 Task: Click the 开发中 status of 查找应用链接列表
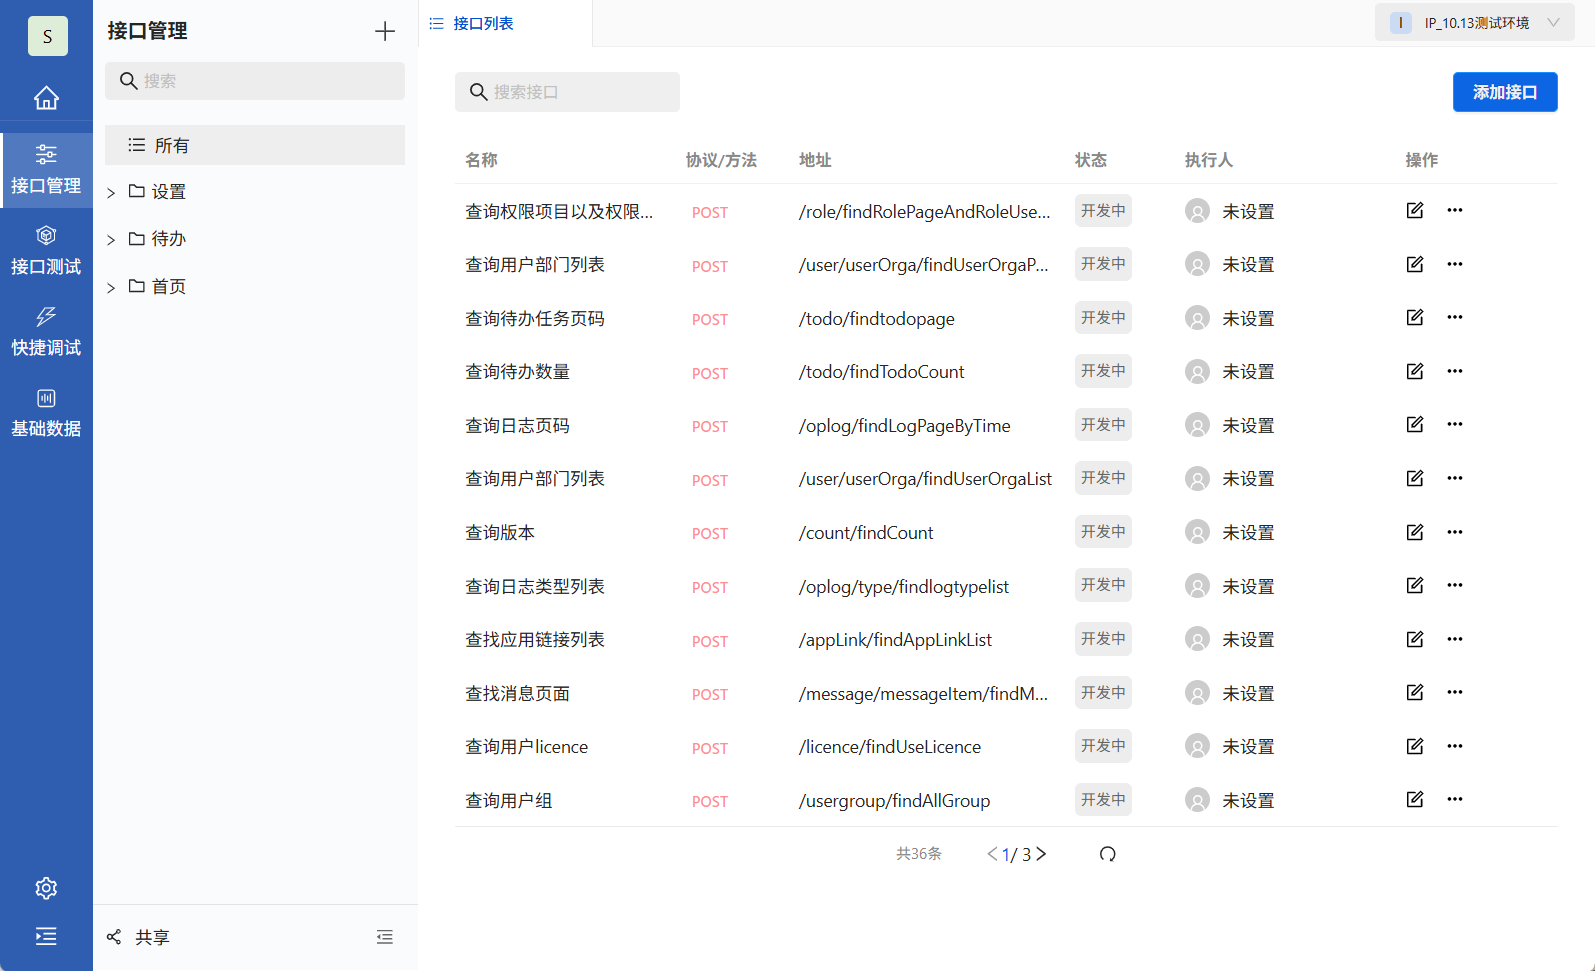(1103, 639)
